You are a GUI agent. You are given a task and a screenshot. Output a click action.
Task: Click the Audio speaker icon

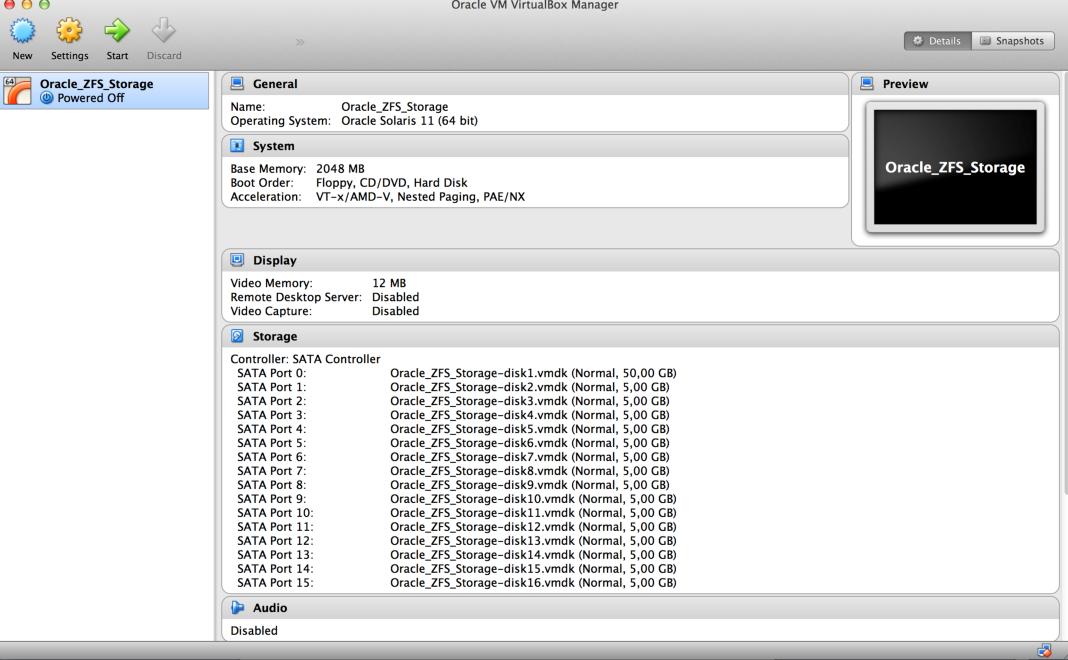coord(237,608)
